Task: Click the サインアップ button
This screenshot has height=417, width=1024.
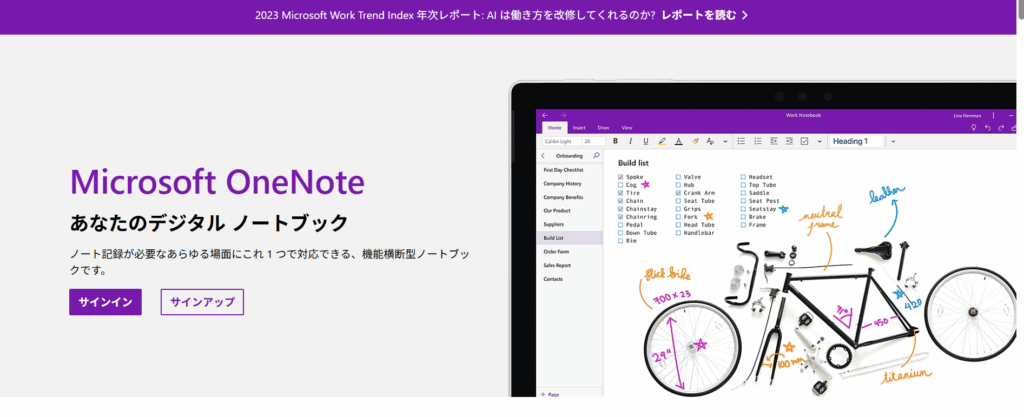Action: click(202, 302)
